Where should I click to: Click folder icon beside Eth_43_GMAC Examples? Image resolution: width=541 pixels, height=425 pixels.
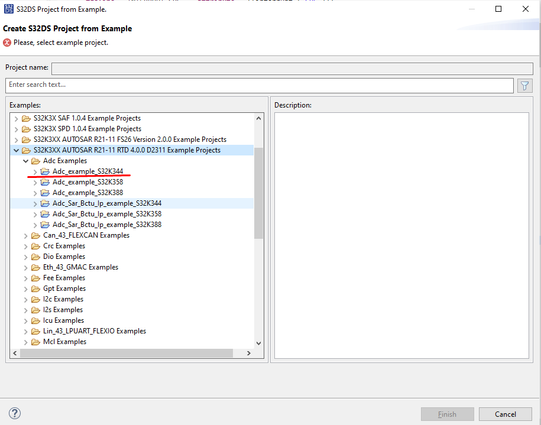pyautogui.click(x=36, y=268)
